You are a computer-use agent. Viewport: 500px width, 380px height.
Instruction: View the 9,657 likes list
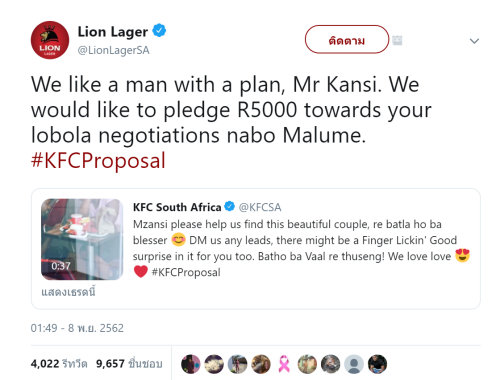(129, 363)
